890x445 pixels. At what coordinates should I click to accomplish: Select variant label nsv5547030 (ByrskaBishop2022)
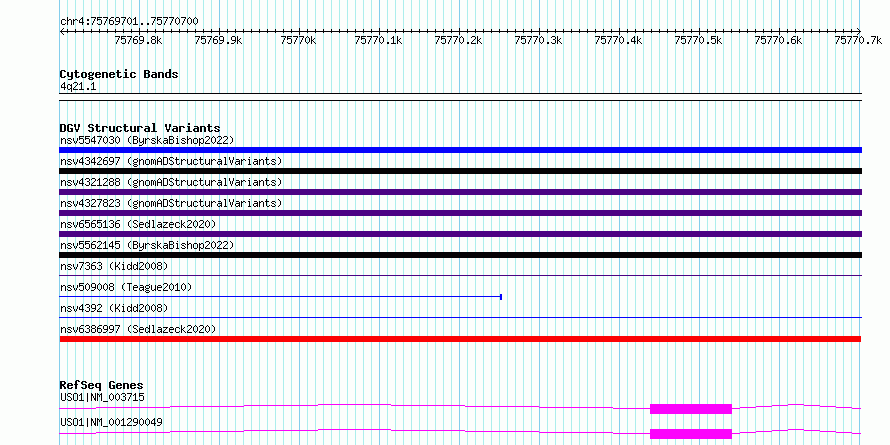pyautogui.click(x=147, y=140)
